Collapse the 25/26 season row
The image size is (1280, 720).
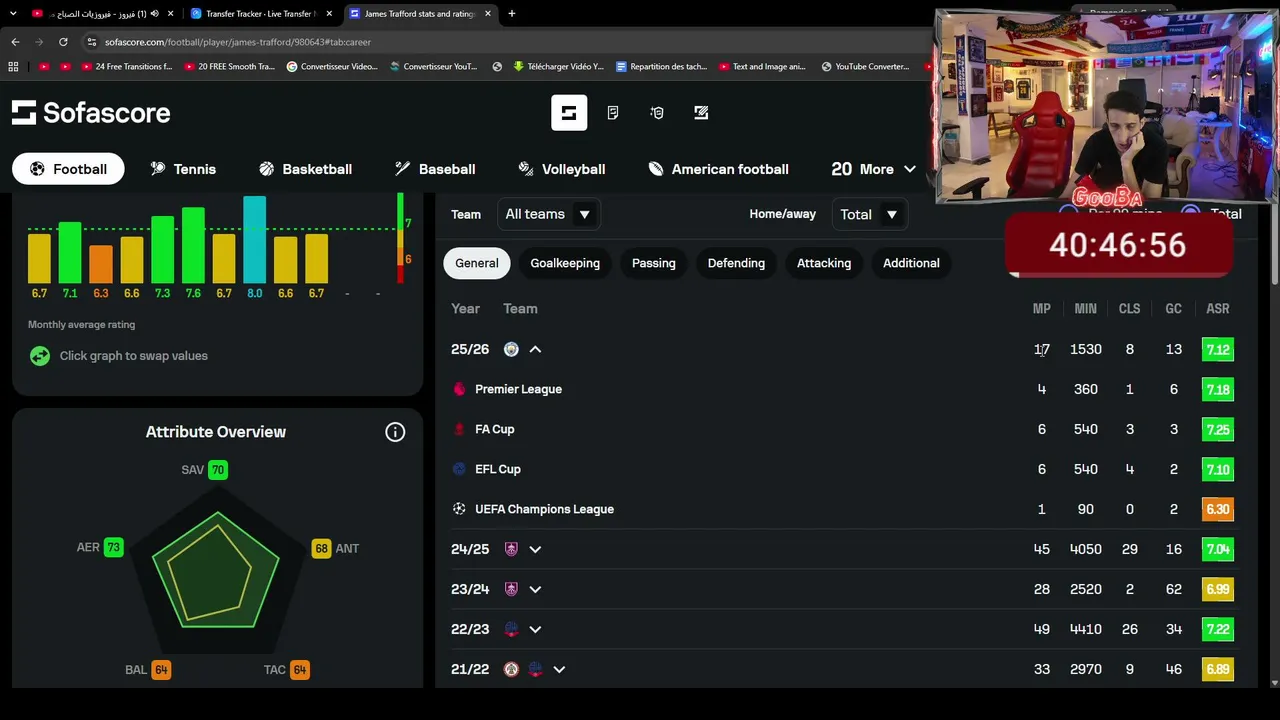coord(535,349)
